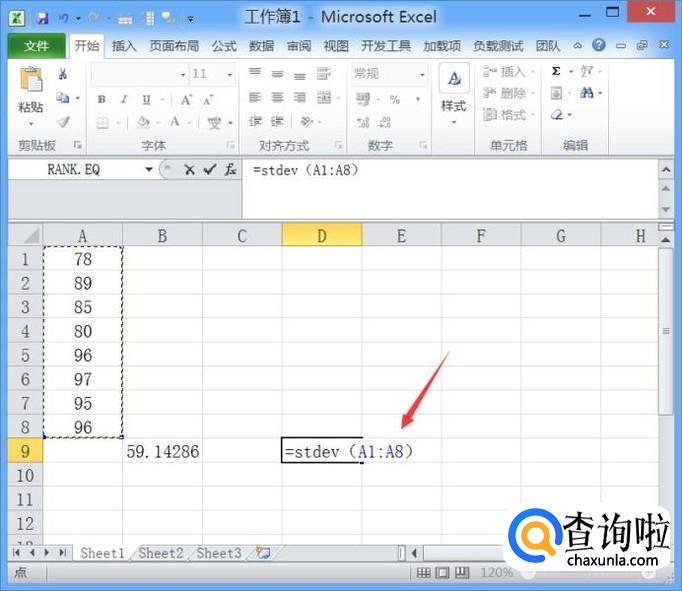The image size is (682, 591).
Task: Toggle Align Text Left
Action: 255,98
